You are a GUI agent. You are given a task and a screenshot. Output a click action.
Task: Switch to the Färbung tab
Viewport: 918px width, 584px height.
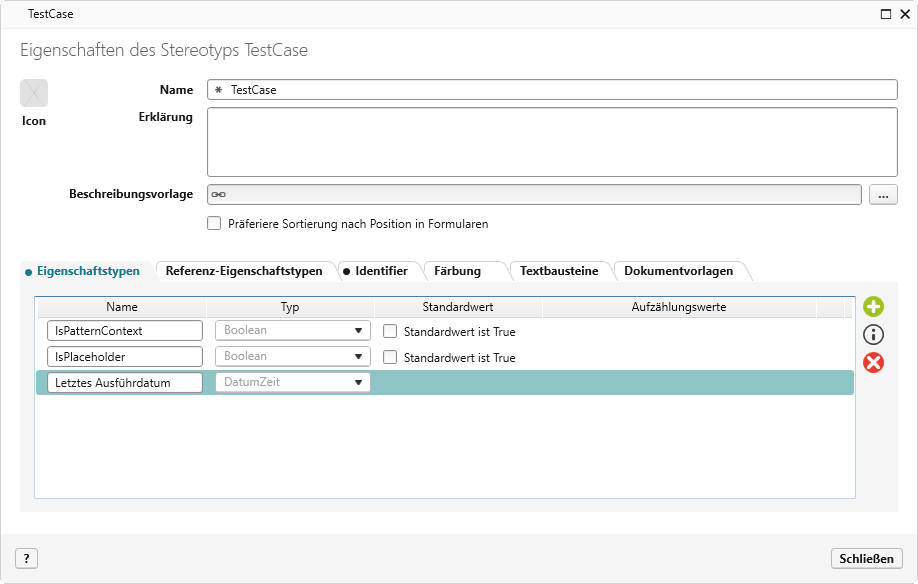point(457,271)
